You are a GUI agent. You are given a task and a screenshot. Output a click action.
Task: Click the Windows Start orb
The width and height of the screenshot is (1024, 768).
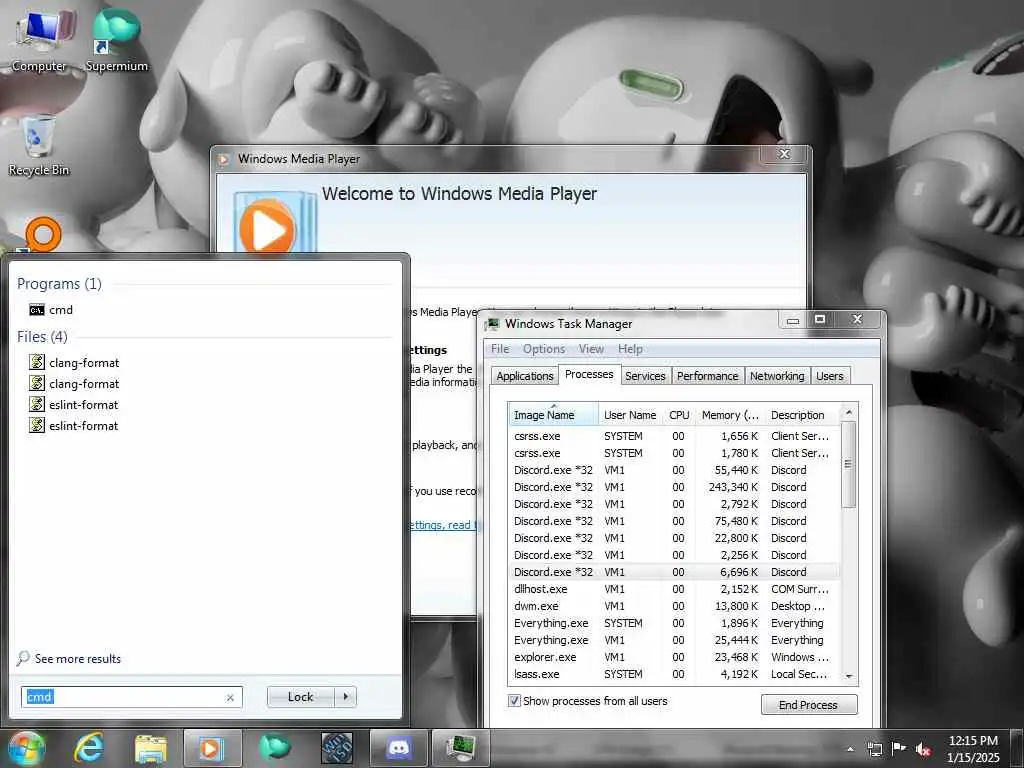click(x=27, y=748)
